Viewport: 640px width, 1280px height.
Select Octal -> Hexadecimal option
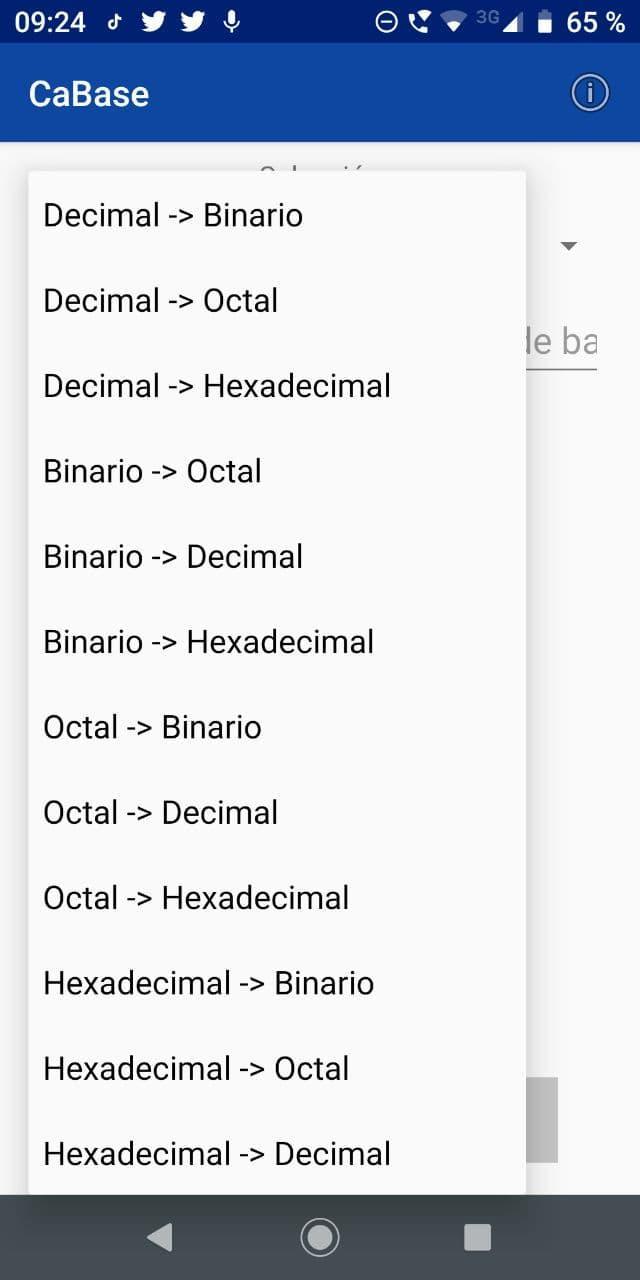coord(196,898)
